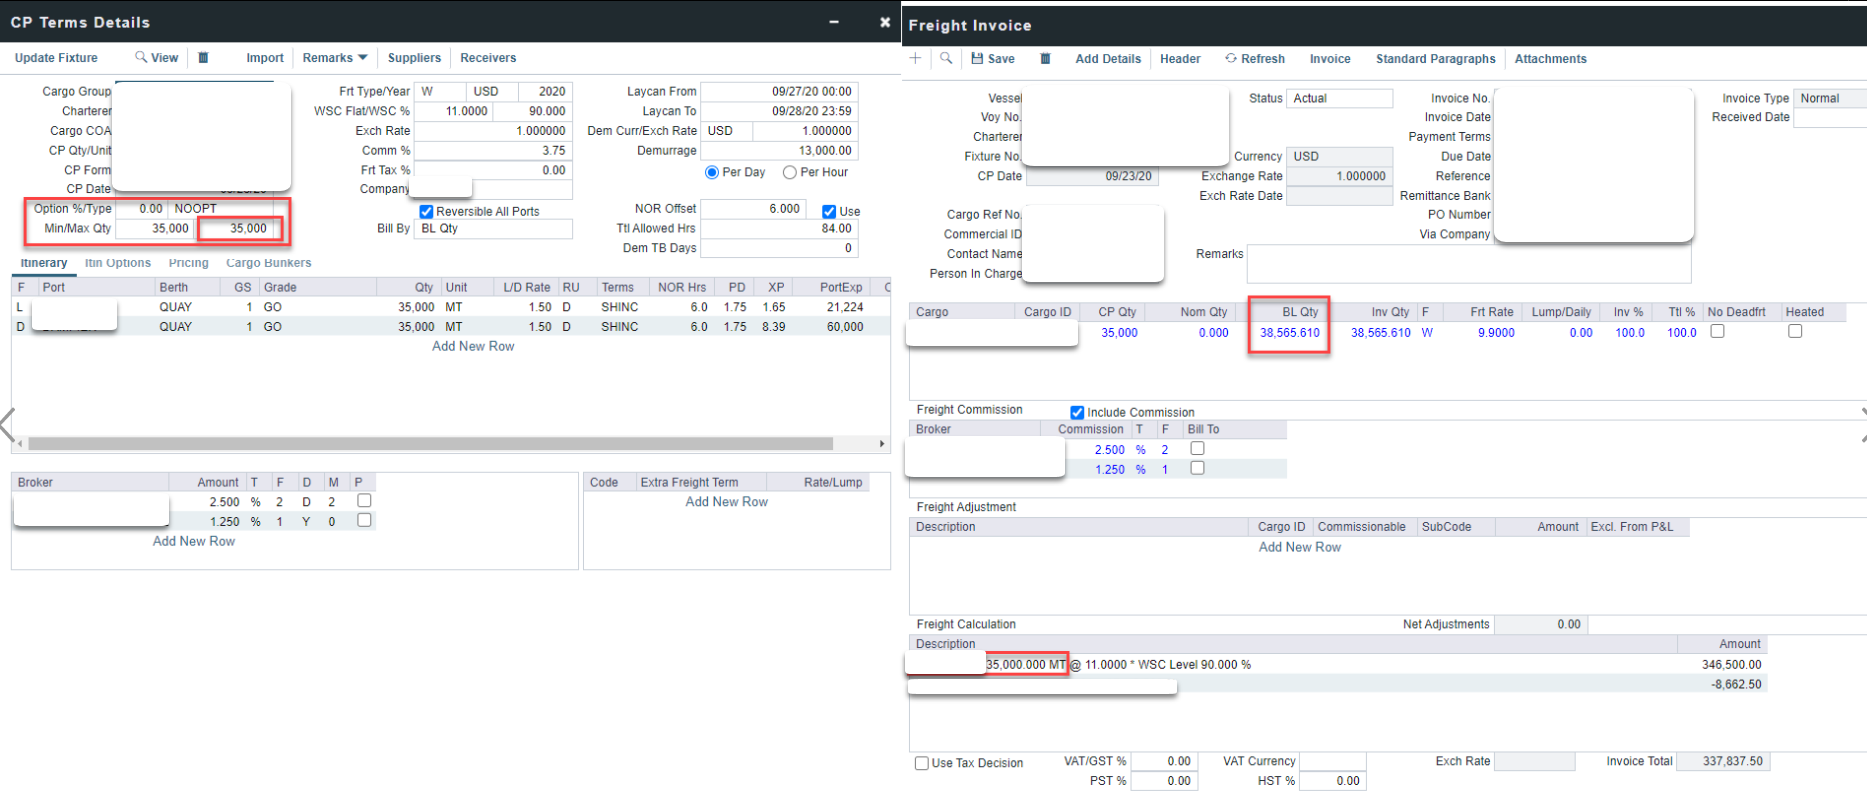Open the Cargo Bunkers tab
The width and height of the screenshot is (1867, 807).
(268, 263)
